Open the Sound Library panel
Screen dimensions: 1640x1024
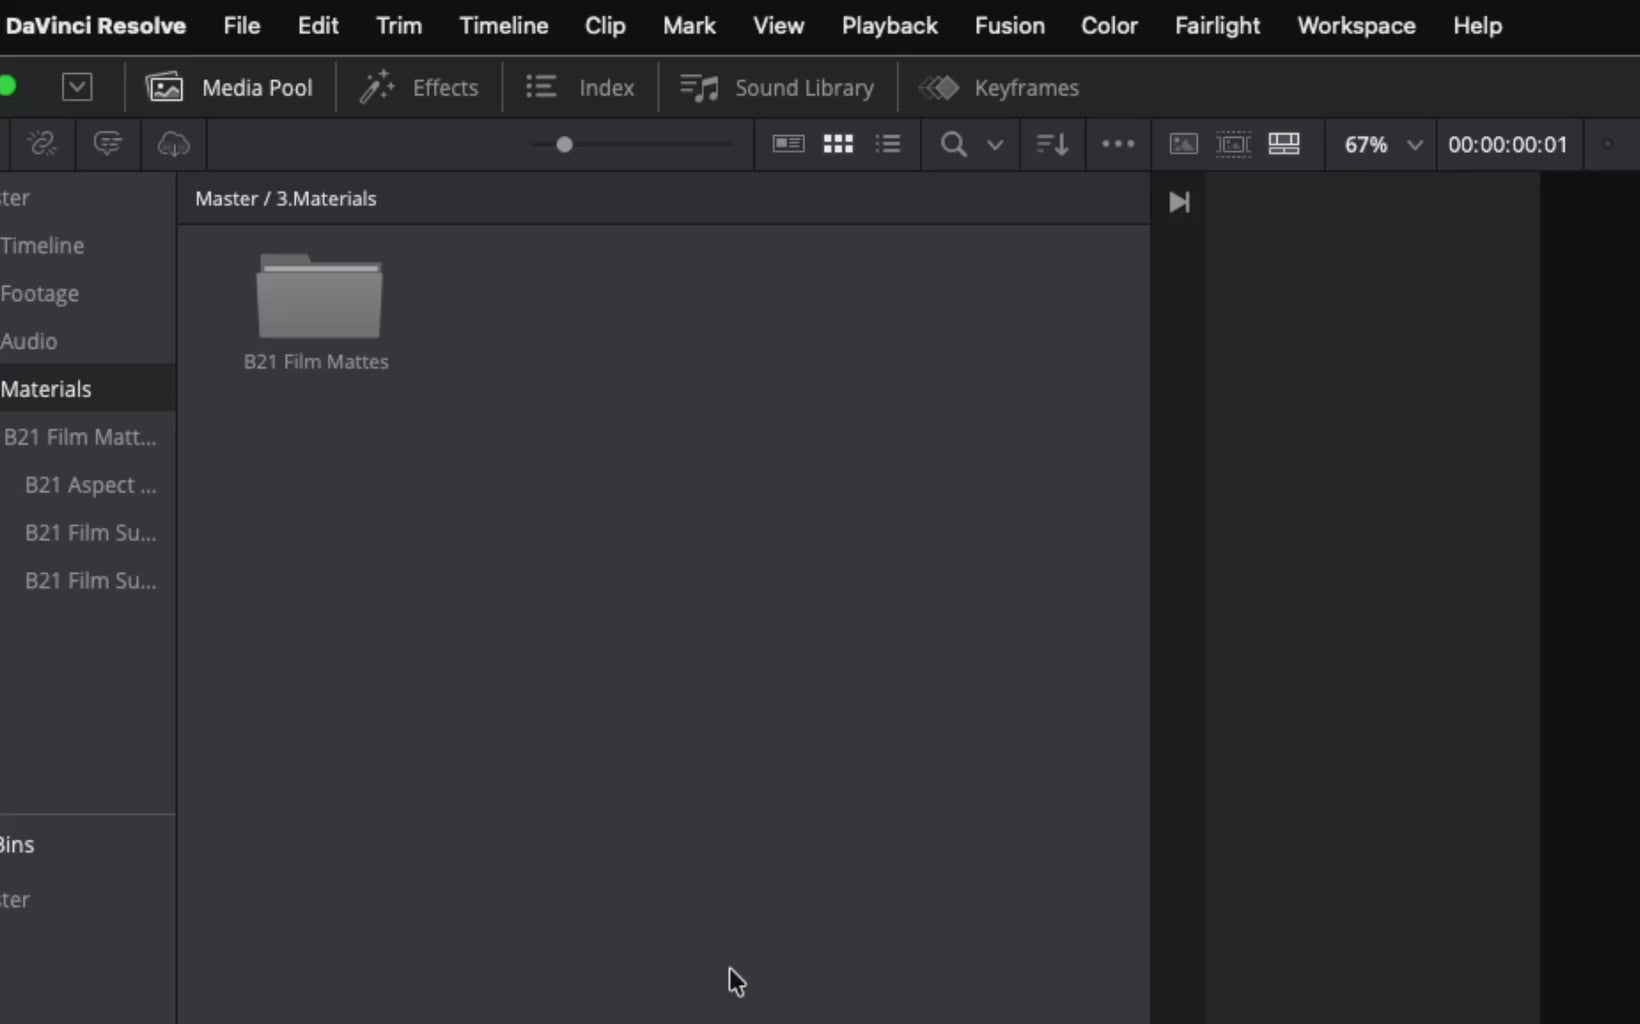point(777,88)
